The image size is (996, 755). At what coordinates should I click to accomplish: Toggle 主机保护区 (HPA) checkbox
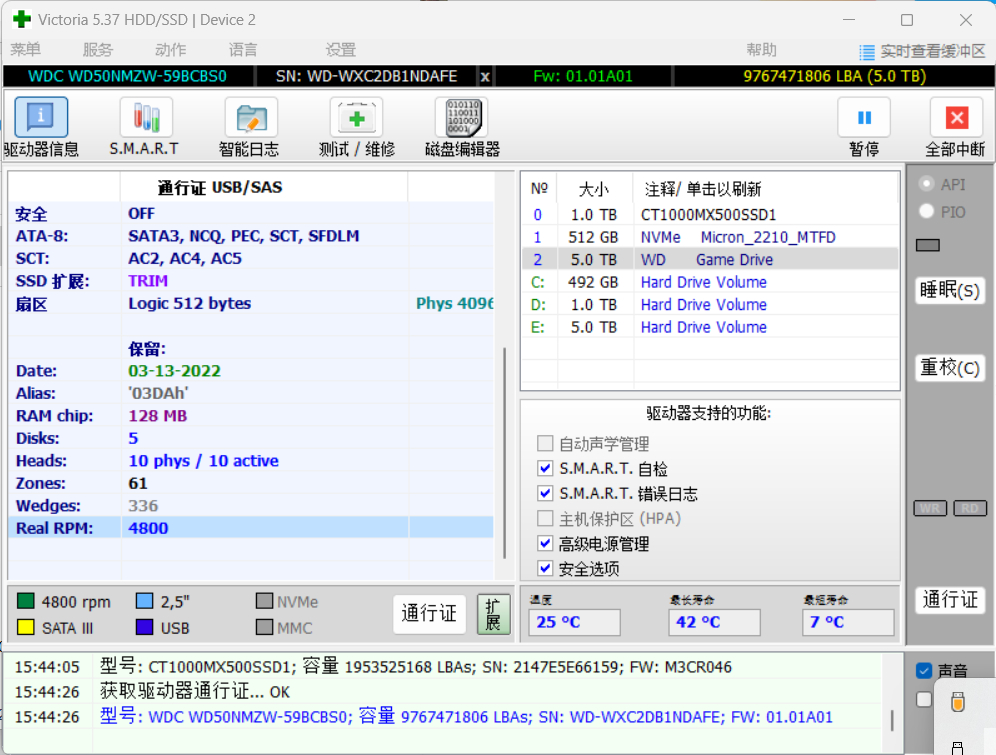point(545,518)
